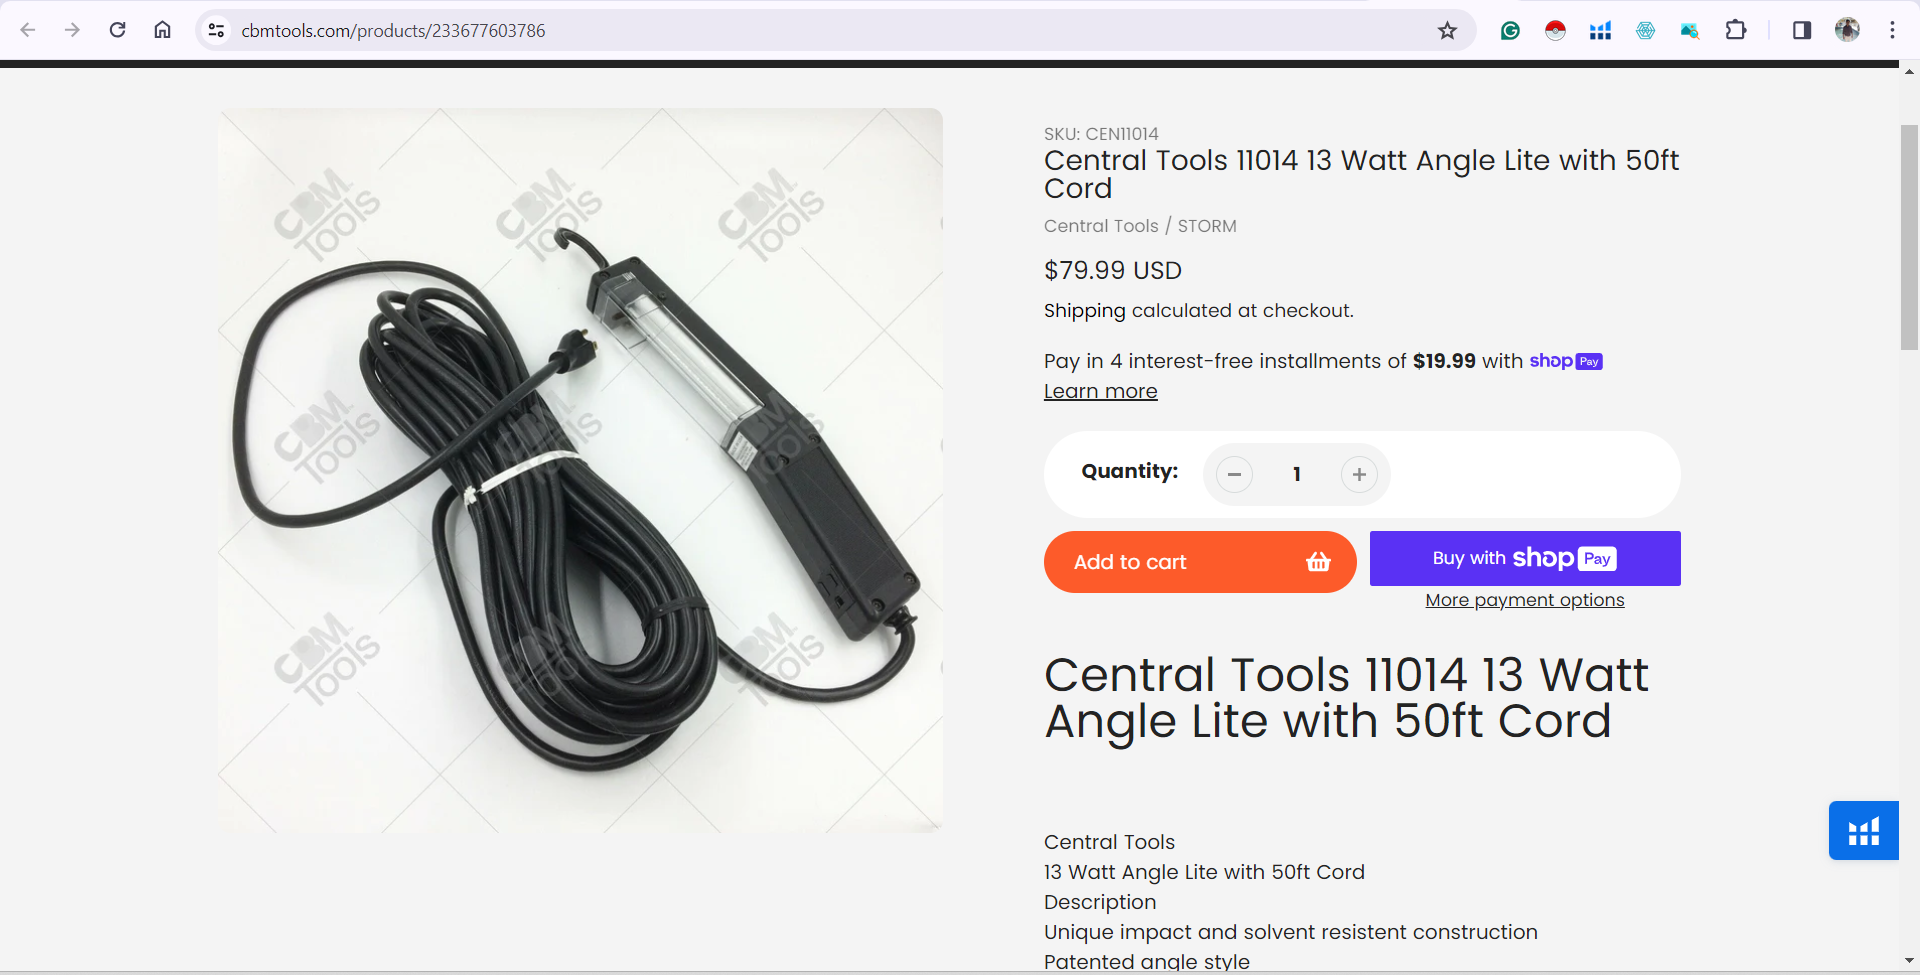The width and height of the screenshot is (1920, 975).
Task: Open More payment options link
Action: point(1525,600)
